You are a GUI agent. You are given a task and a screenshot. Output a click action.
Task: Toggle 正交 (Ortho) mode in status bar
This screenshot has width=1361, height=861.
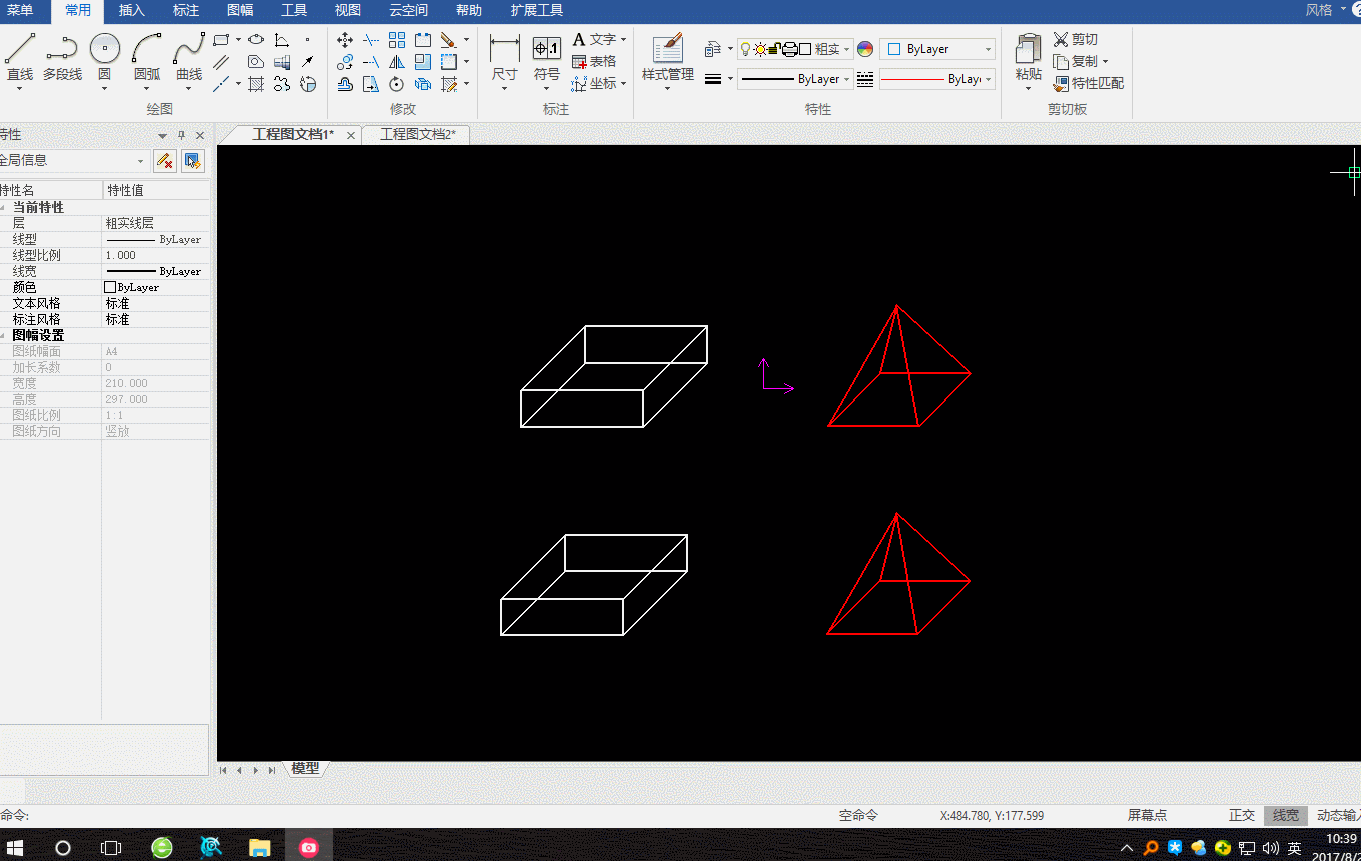click(1241, 815)
